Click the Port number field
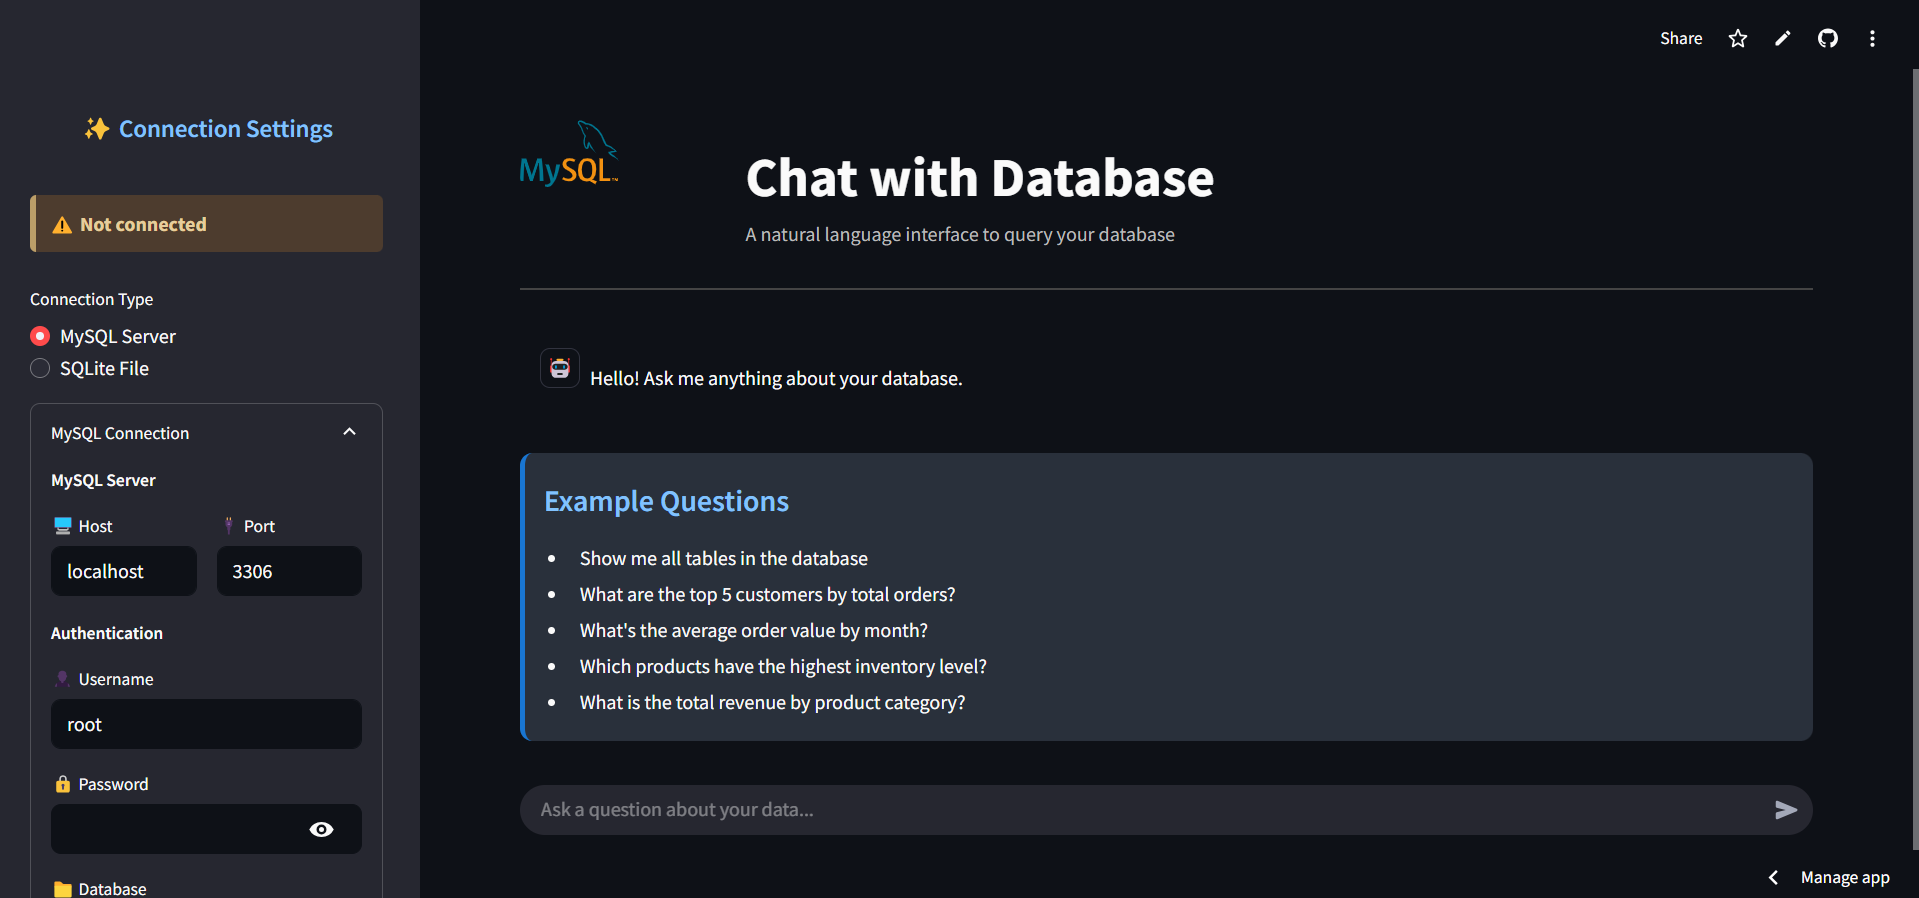Screen dimensions: 1919x898 point(289,571)
